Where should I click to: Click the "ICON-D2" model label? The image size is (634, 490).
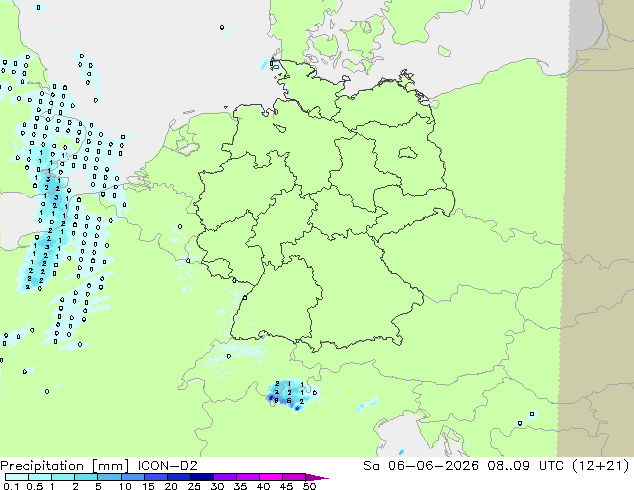click(x=167, y=466)
